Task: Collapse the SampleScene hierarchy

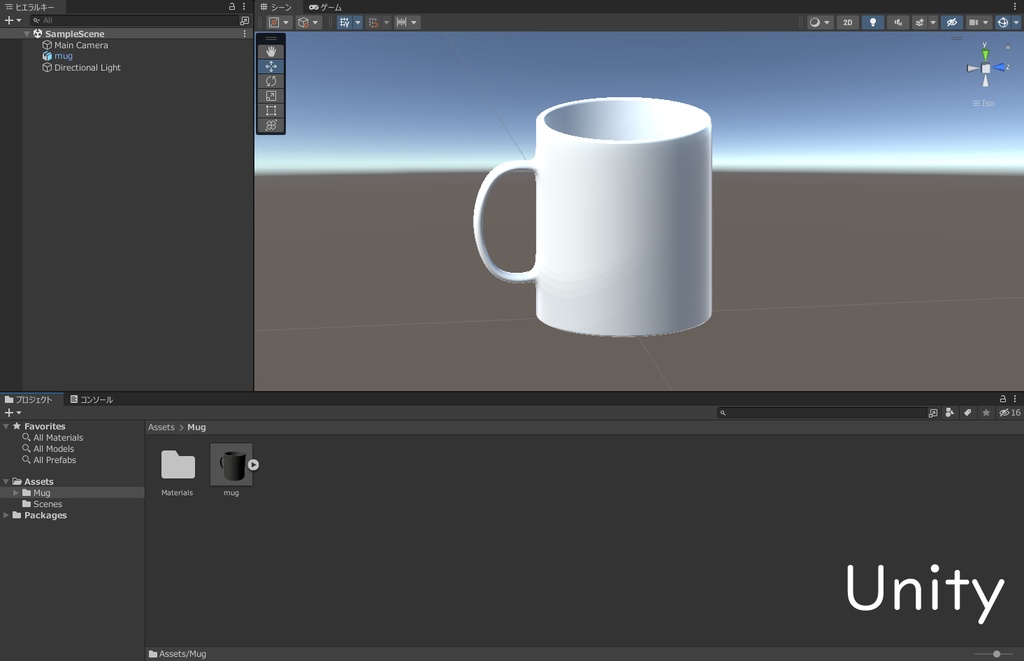Action: pos(28,33)
